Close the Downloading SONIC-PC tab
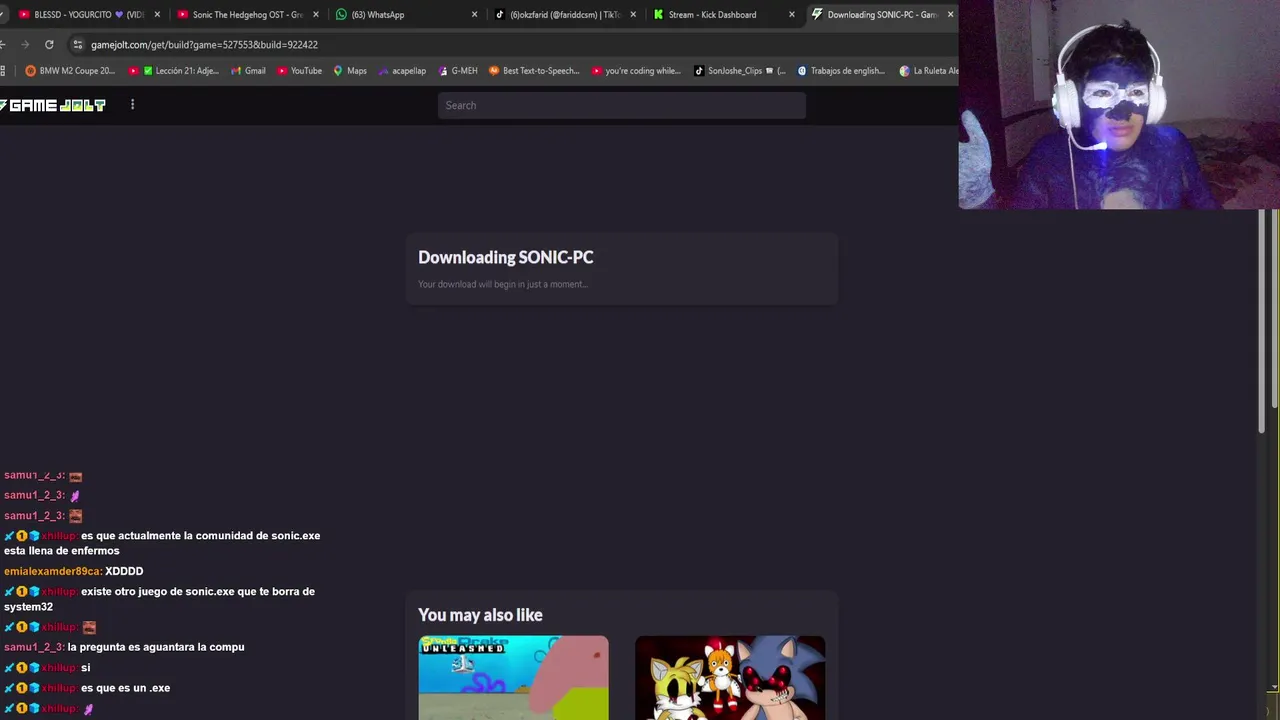1280x720 pixels. point(950,15)
